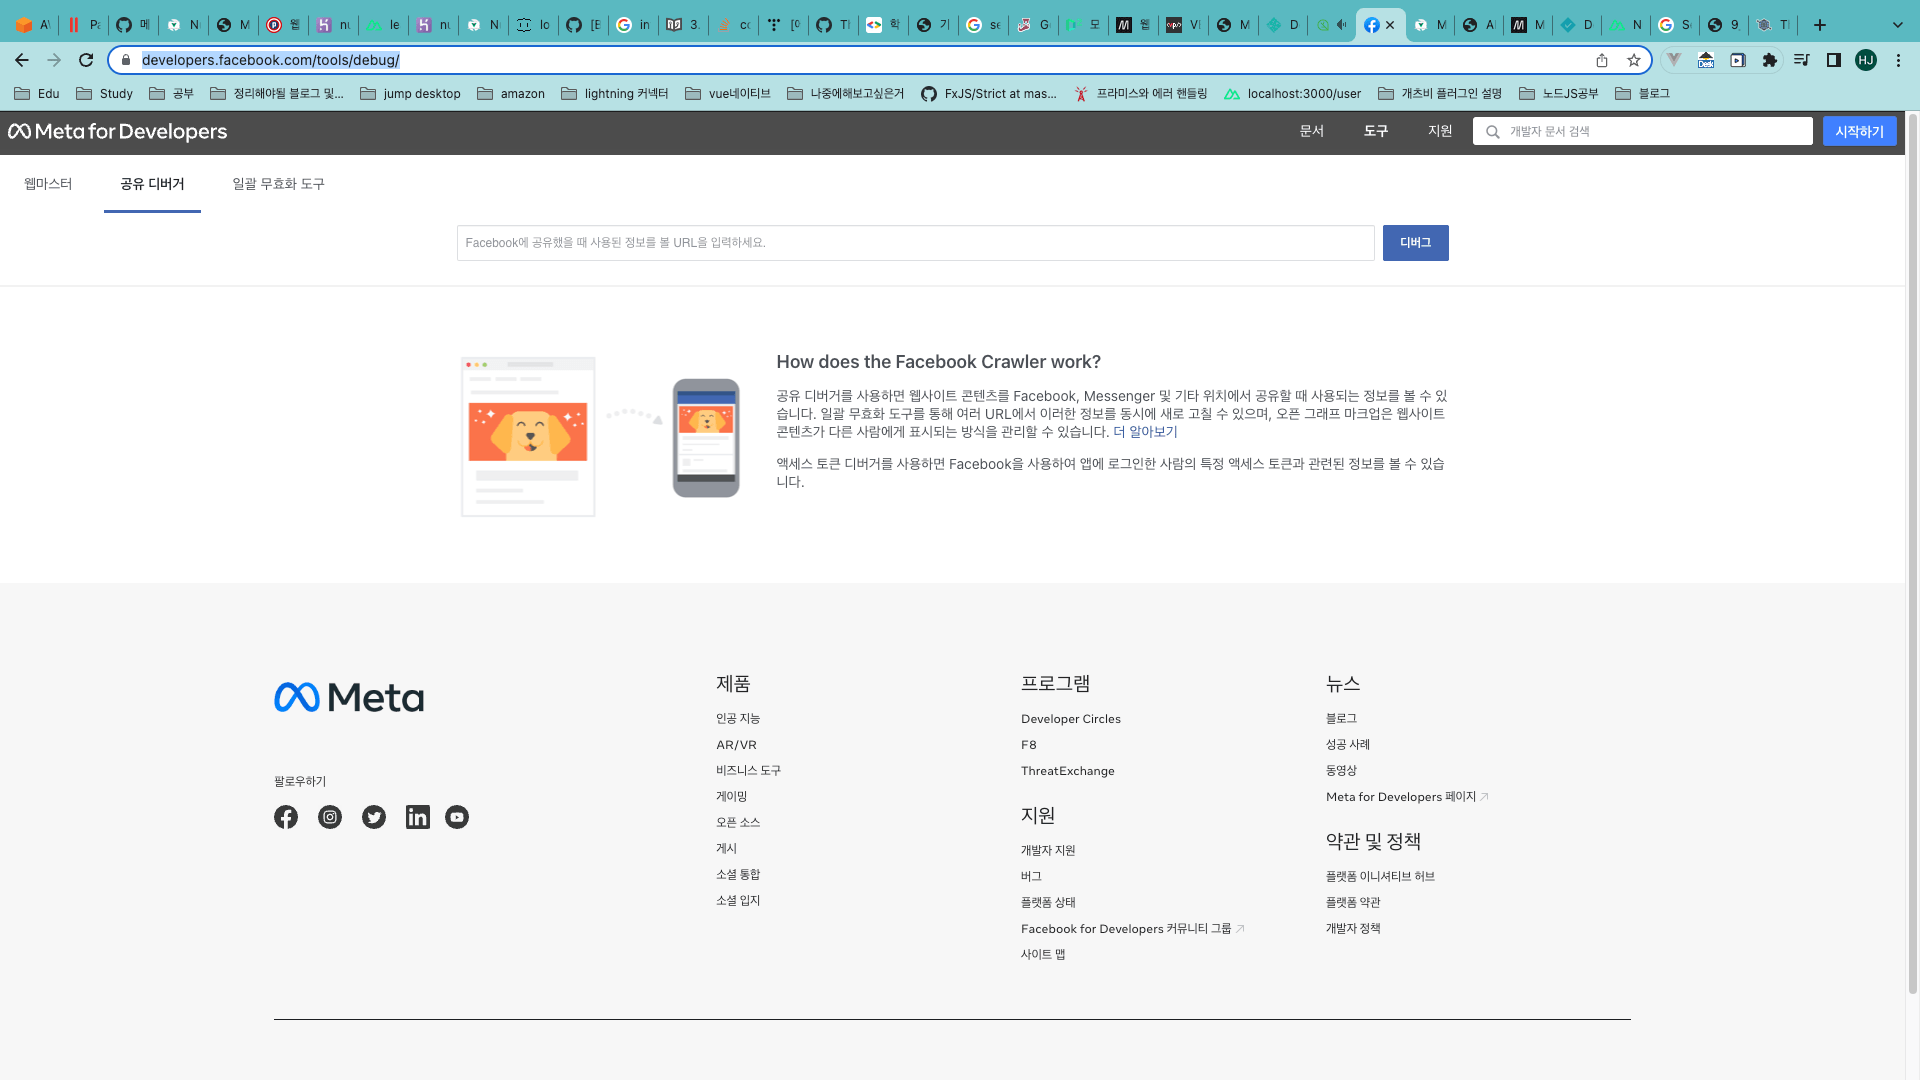Open the 인공 지능 footer link

pos(738,719)
